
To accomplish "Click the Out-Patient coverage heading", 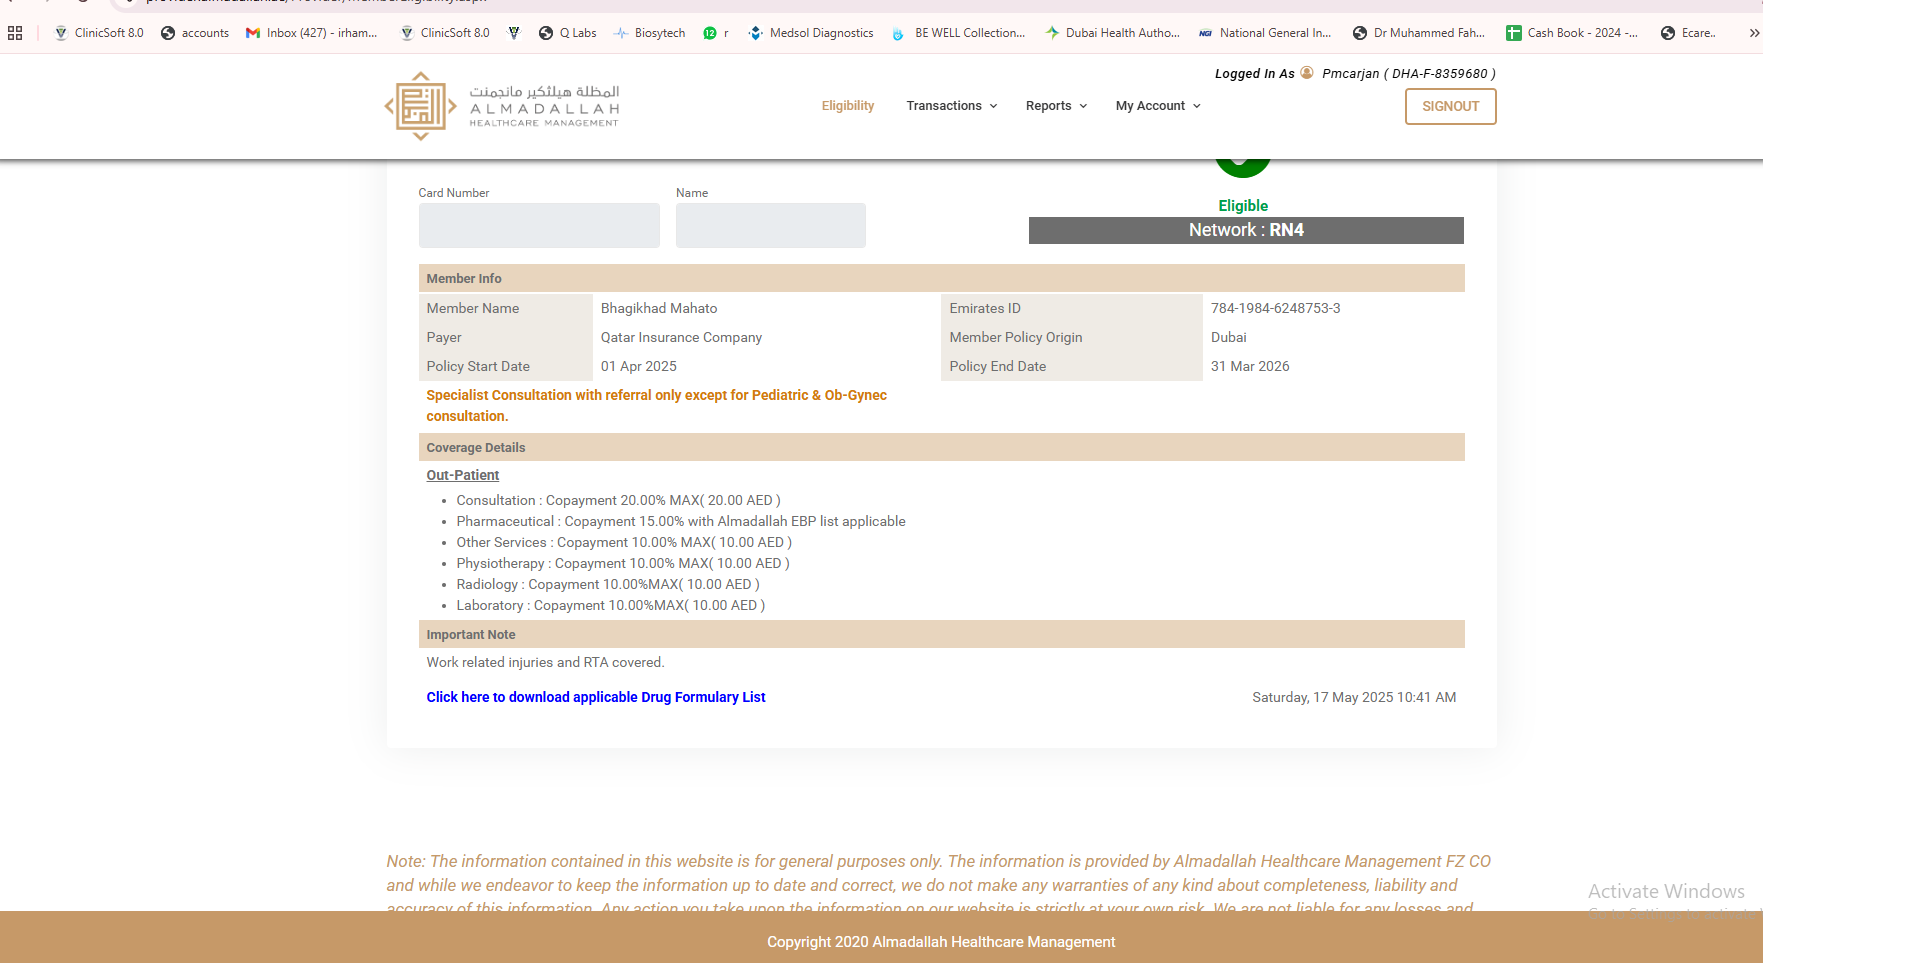I will click(462, 475).
